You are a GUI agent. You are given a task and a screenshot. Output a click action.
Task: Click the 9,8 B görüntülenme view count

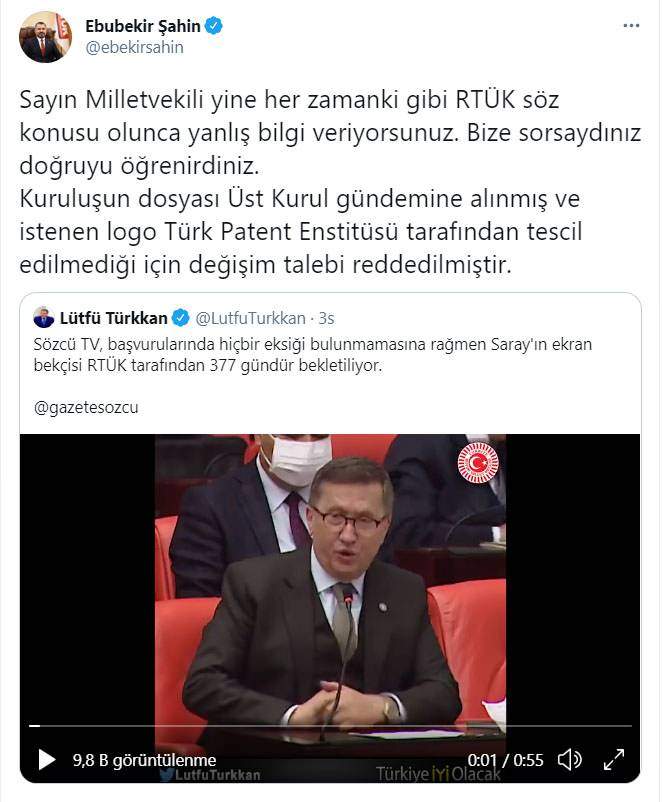coord(144,760)
